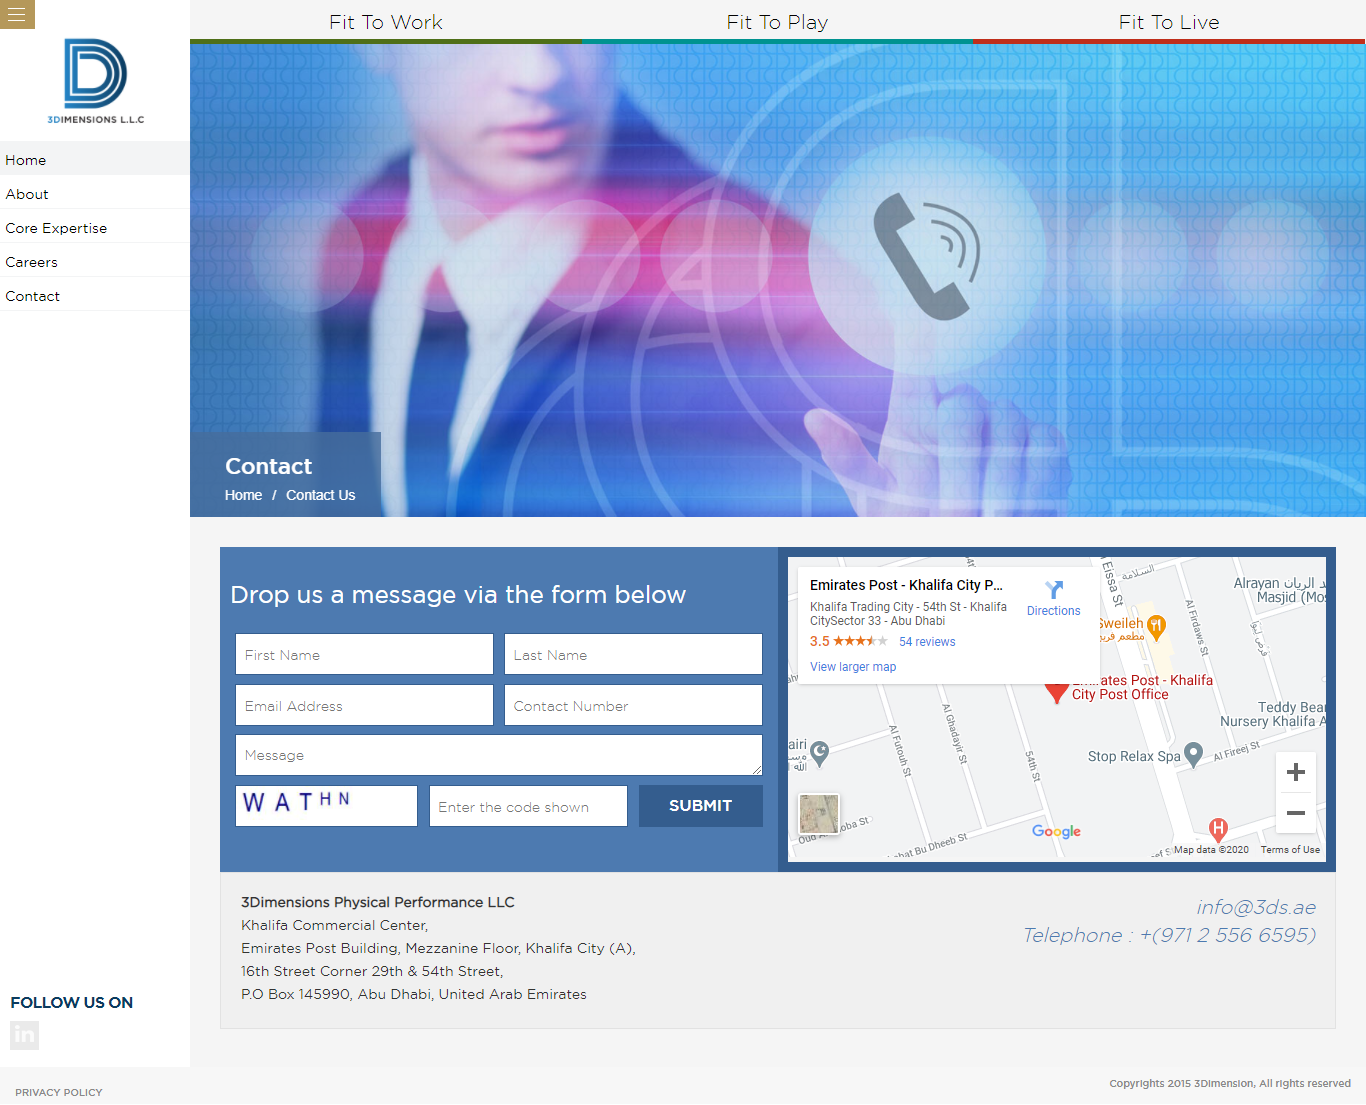Open map Terms of Use link
The height and width of the screenshot is (1105, 1366).
(1290, 850)
